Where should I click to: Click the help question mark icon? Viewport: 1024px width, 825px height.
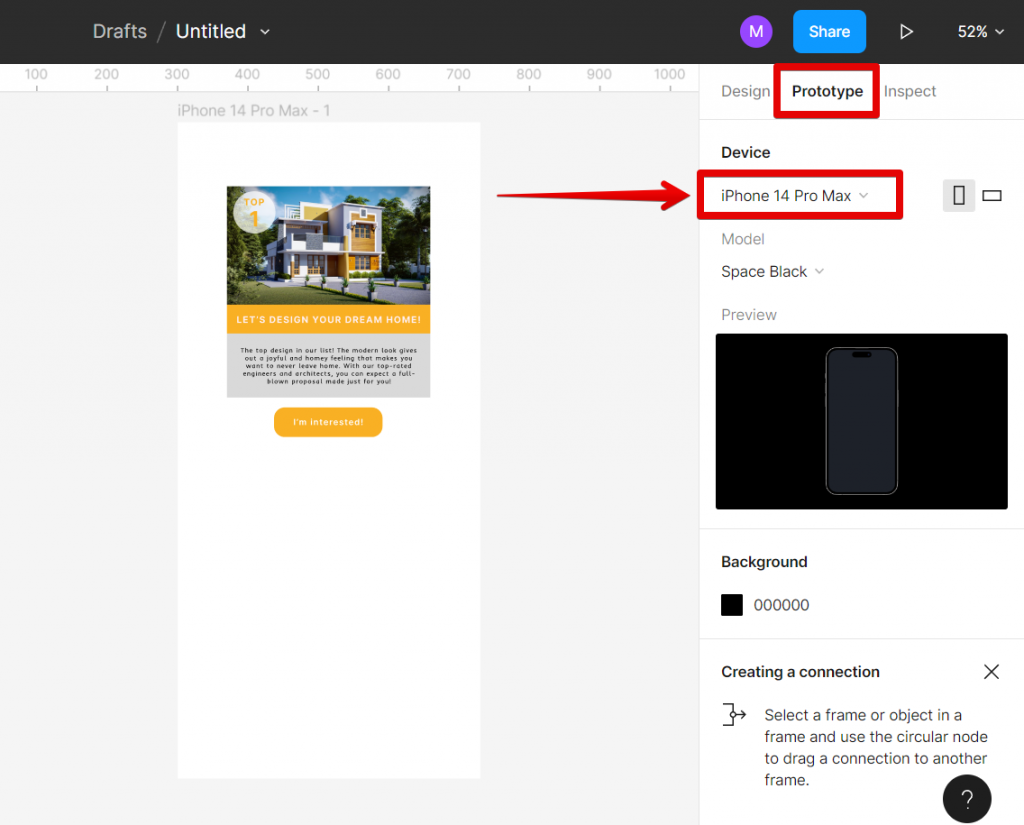click(x=966, y=798)
